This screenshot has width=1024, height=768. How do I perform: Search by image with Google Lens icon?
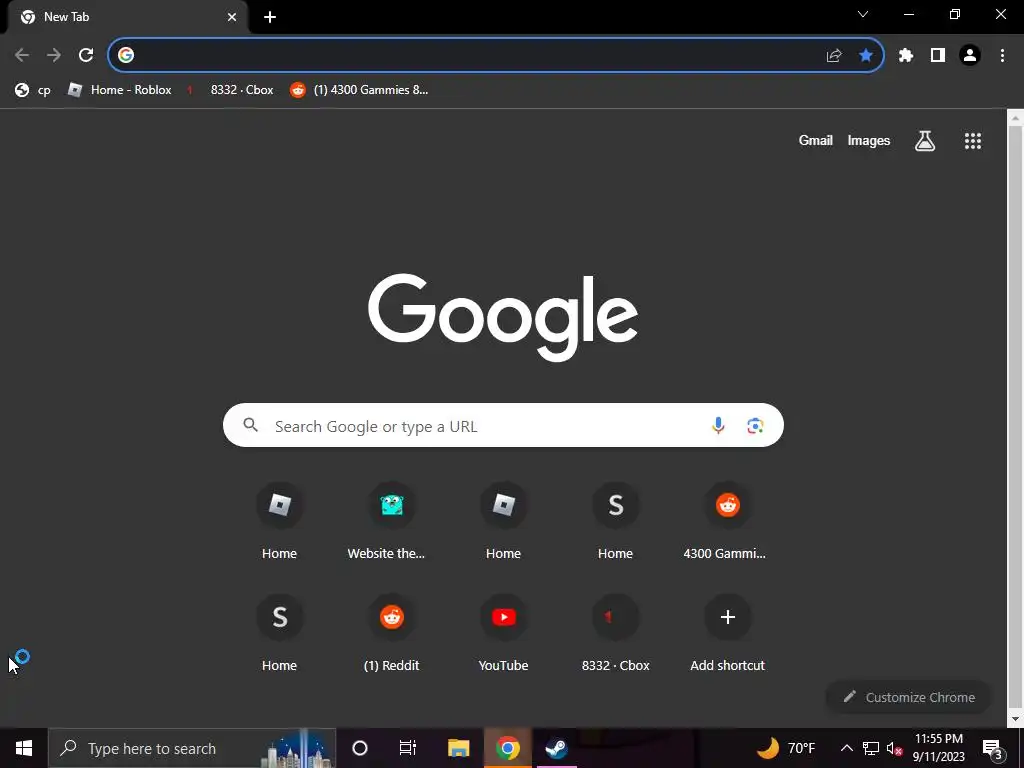[755, 426]
